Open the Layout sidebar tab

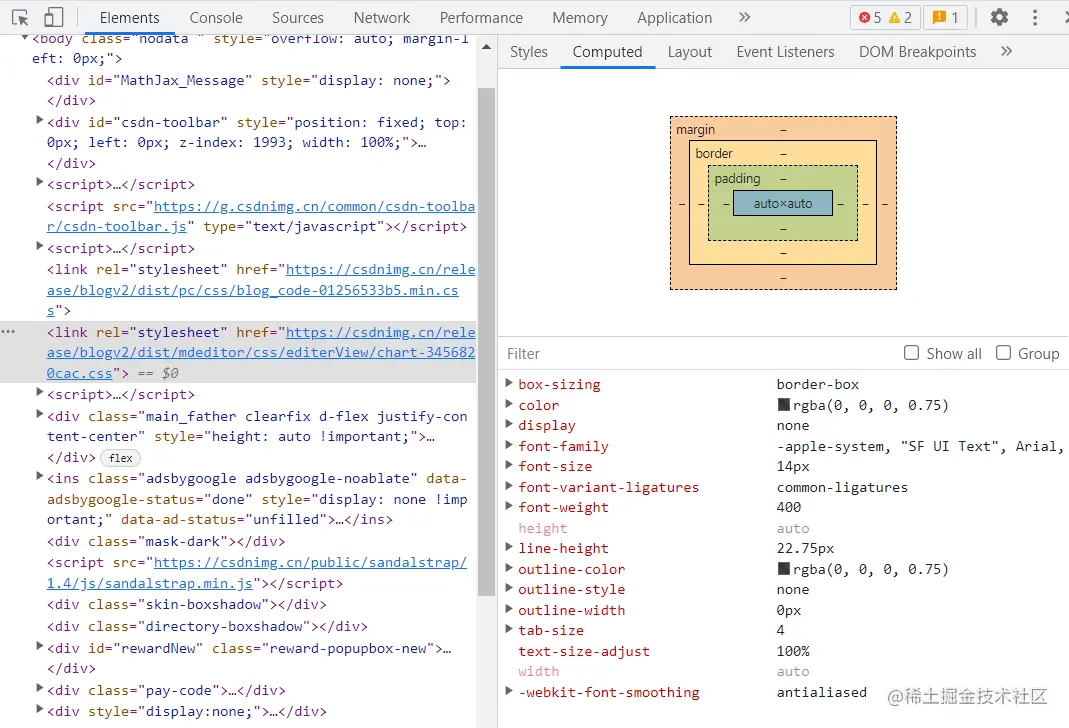click(x=689, y=52)
